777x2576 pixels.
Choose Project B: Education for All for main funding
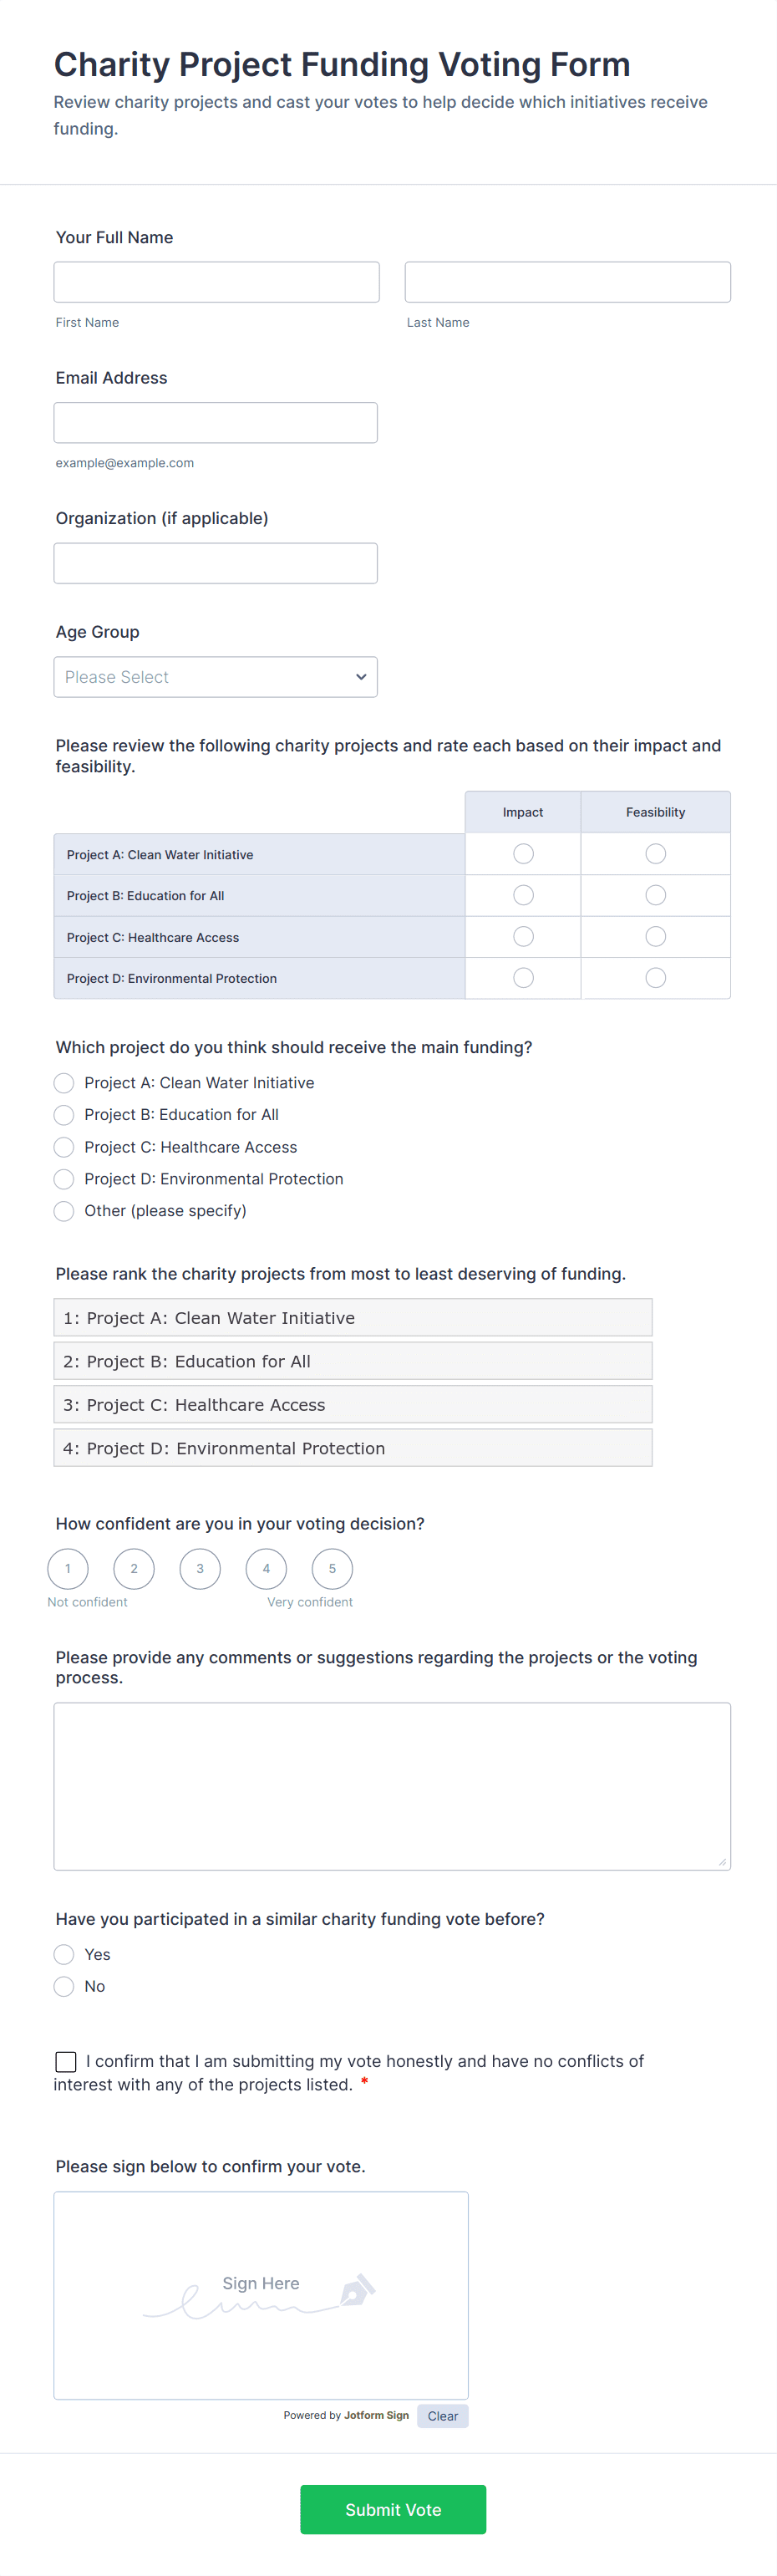point(64,1115)
